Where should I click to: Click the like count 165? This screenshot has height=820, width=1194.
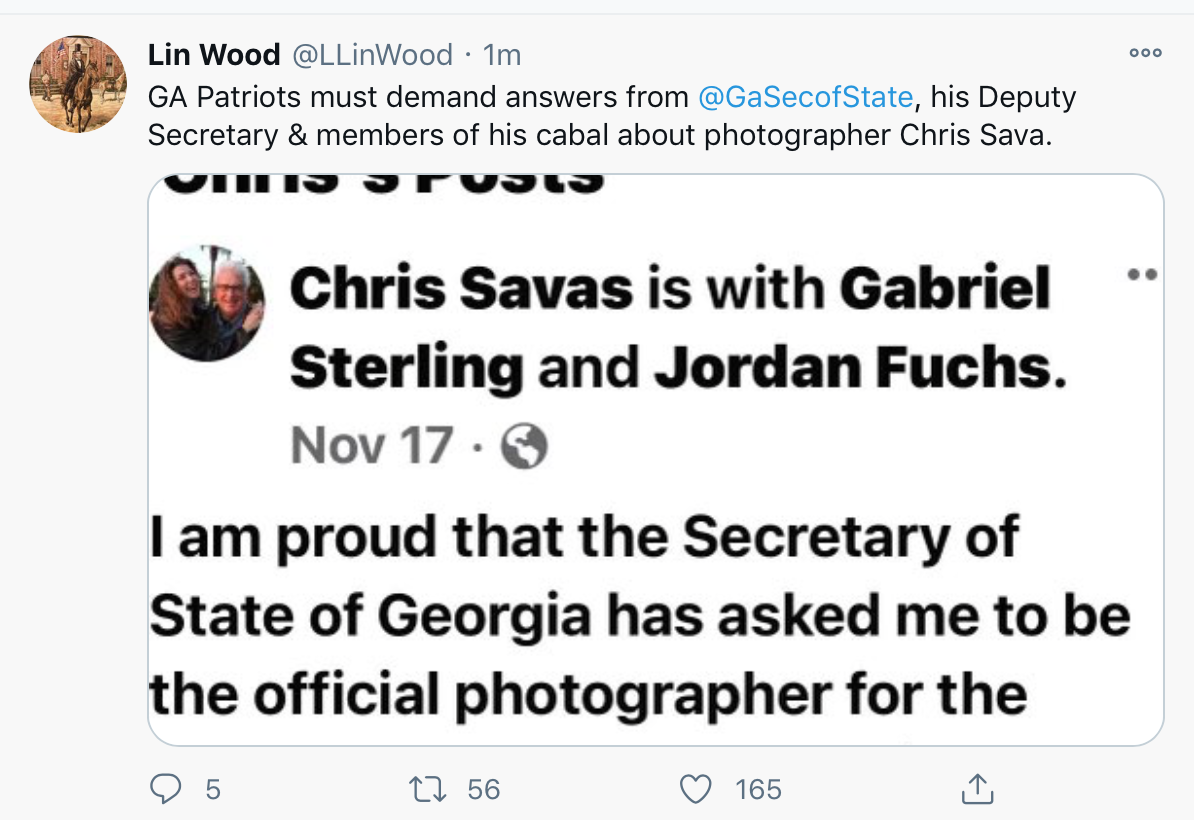tap(758, 790)
